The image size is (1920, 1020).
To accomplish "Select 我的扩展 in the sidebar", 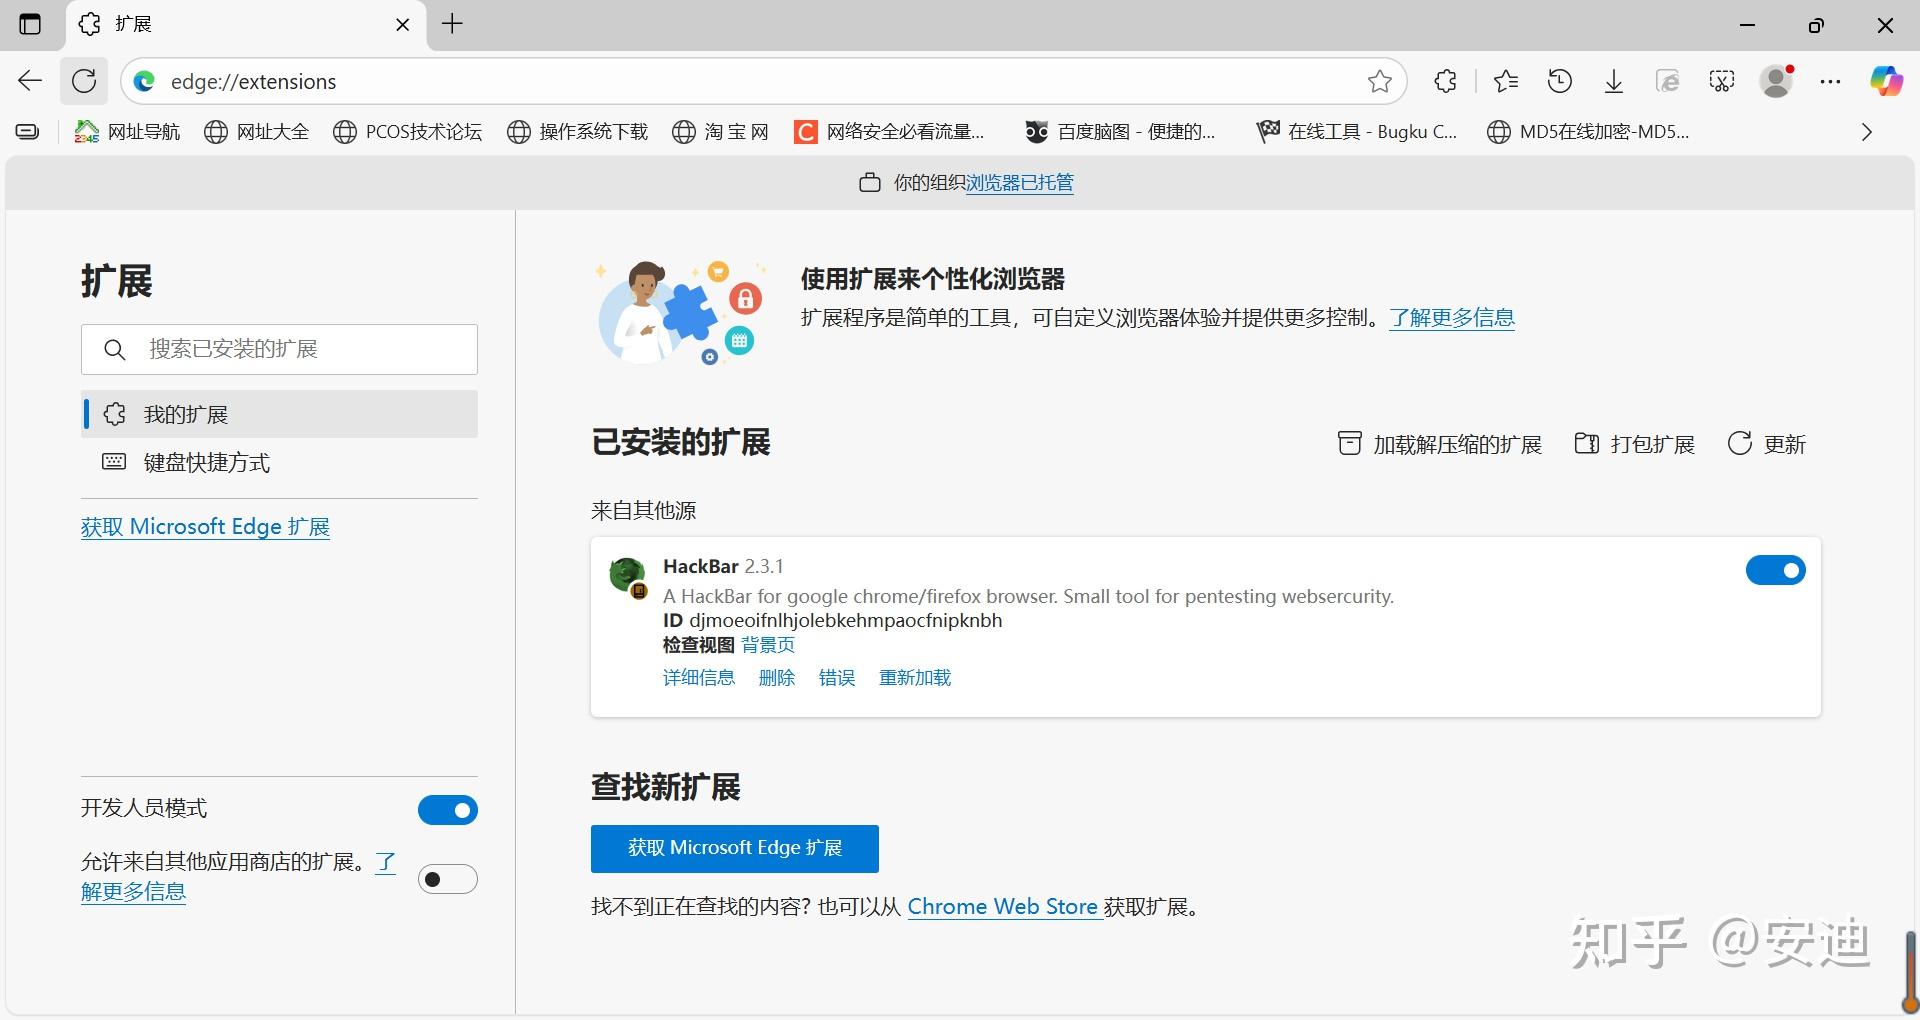I will tap(279, 414).
